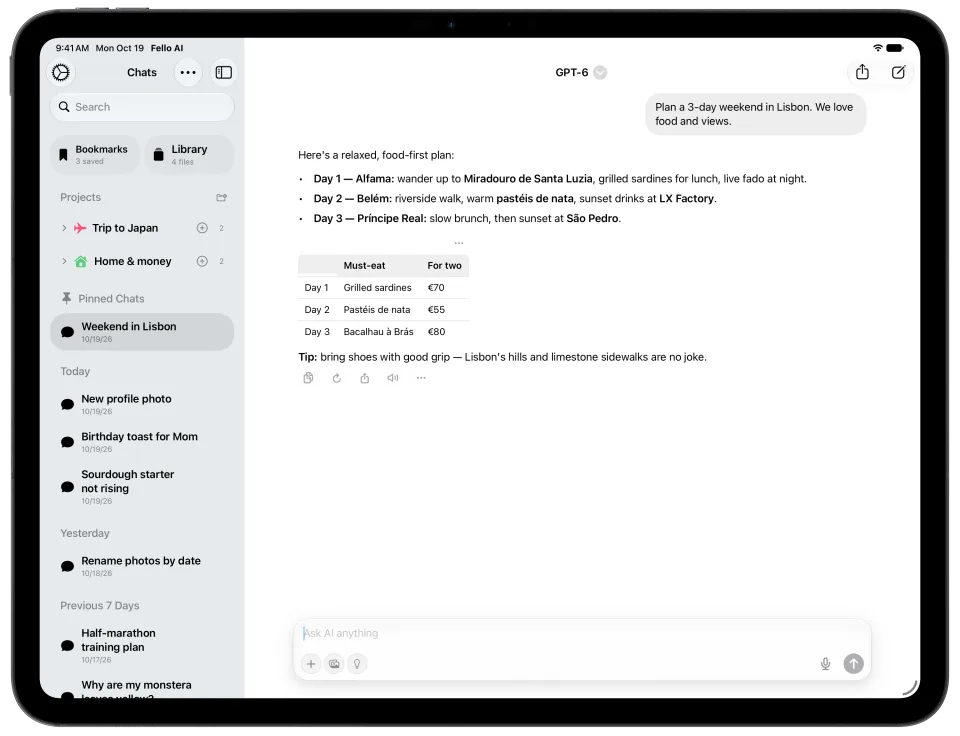This screenshot has width=960, height=736.
Task: Start a new chat compose icon
Action: [898, 72]
